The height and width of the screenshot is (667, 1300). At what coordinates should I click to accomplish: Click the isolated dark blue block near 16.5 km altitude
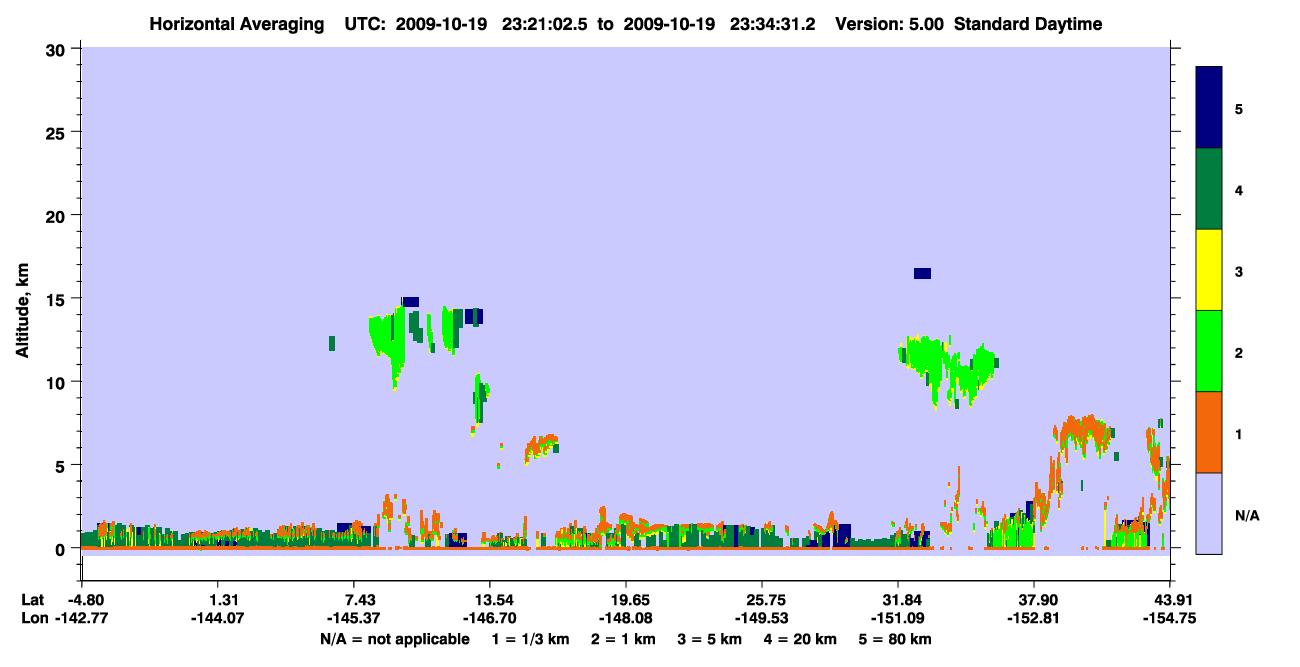(922, 273)
